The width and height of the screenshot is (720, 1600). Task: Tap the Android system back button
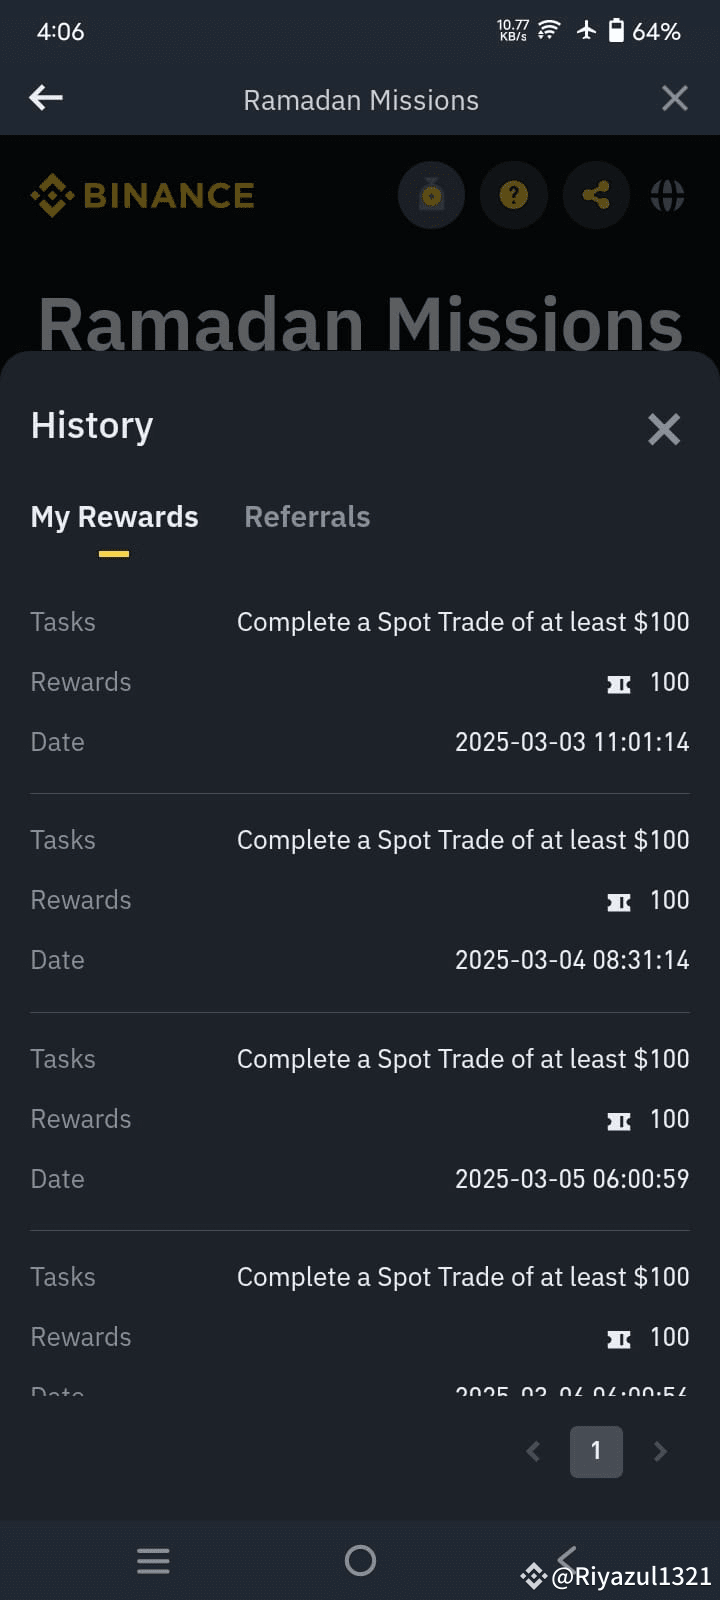pyautogui.click(x=567, y=1558)
